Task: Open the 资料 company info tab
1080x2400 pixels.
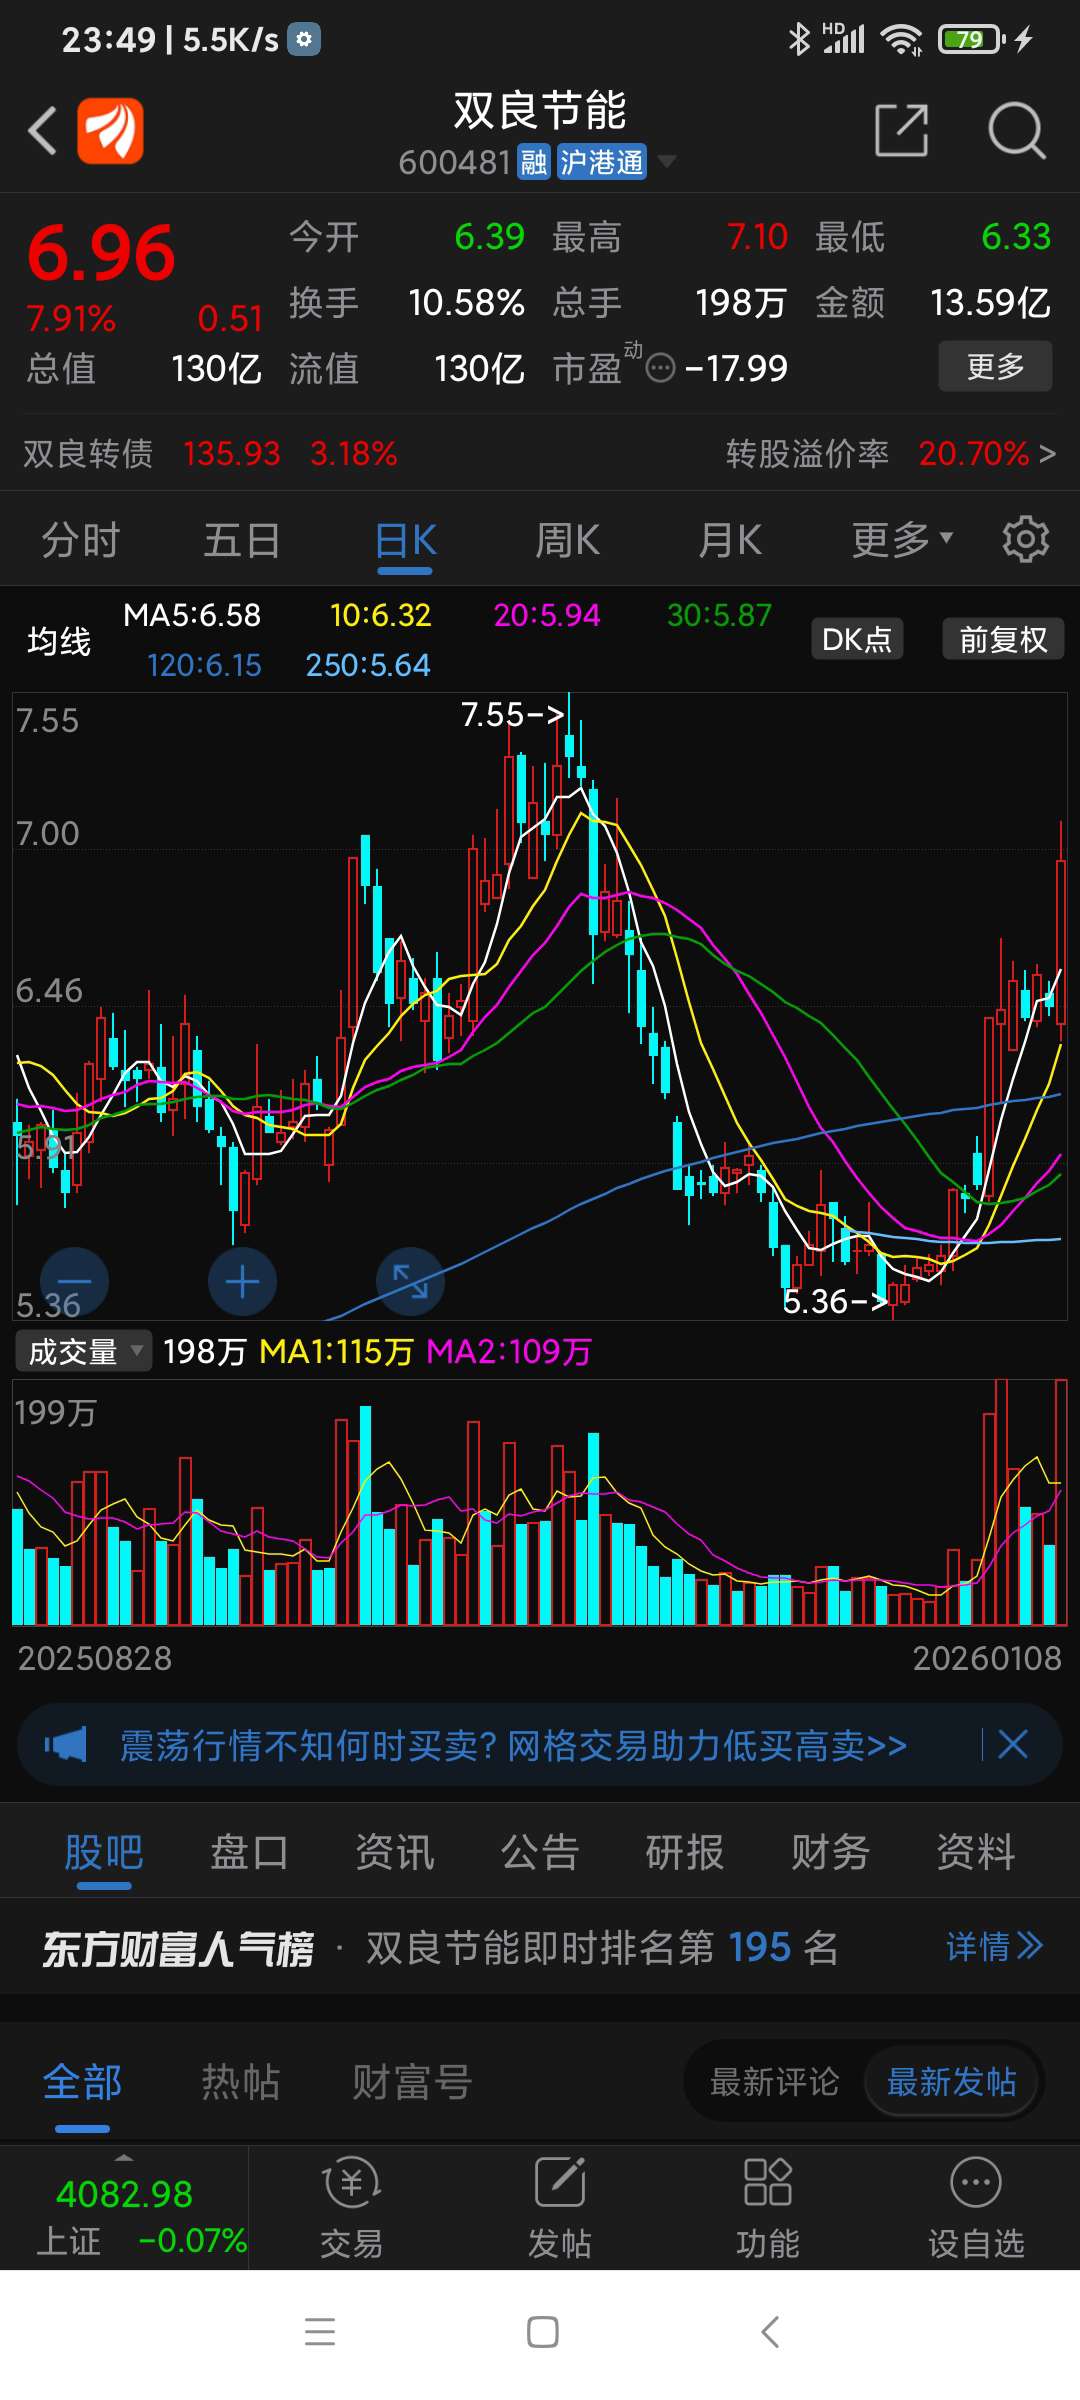Action: (x=976, y=1853)
